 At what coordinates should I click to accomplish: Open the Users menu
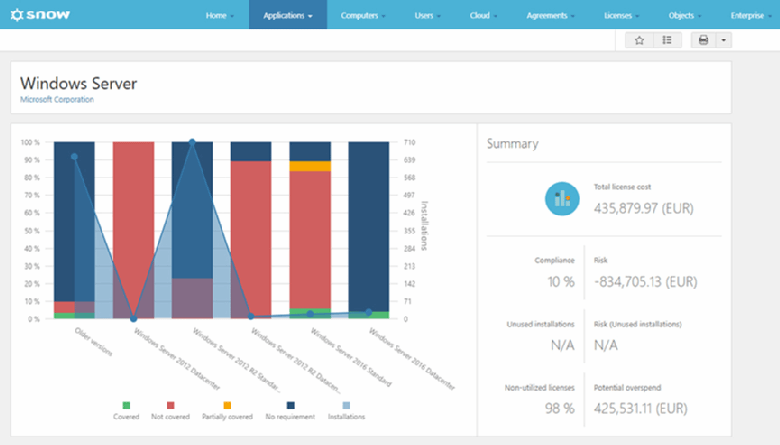pyautogui.click(x=427, y=15)
